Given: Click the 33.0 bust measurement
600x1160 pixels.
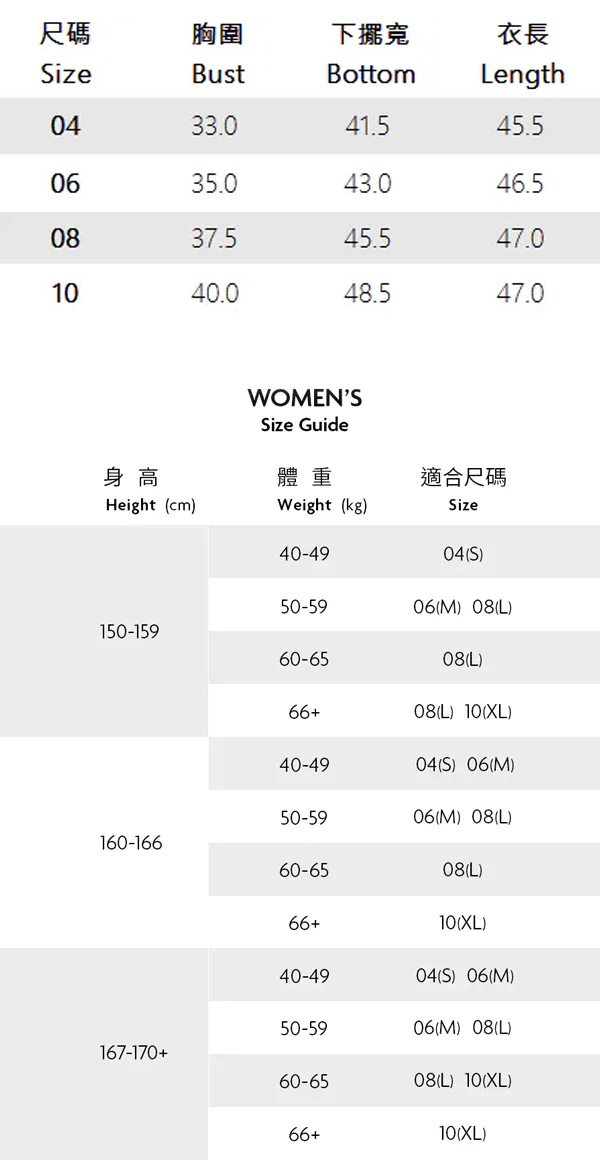Looking at the screenshot, I should point(214,126).
